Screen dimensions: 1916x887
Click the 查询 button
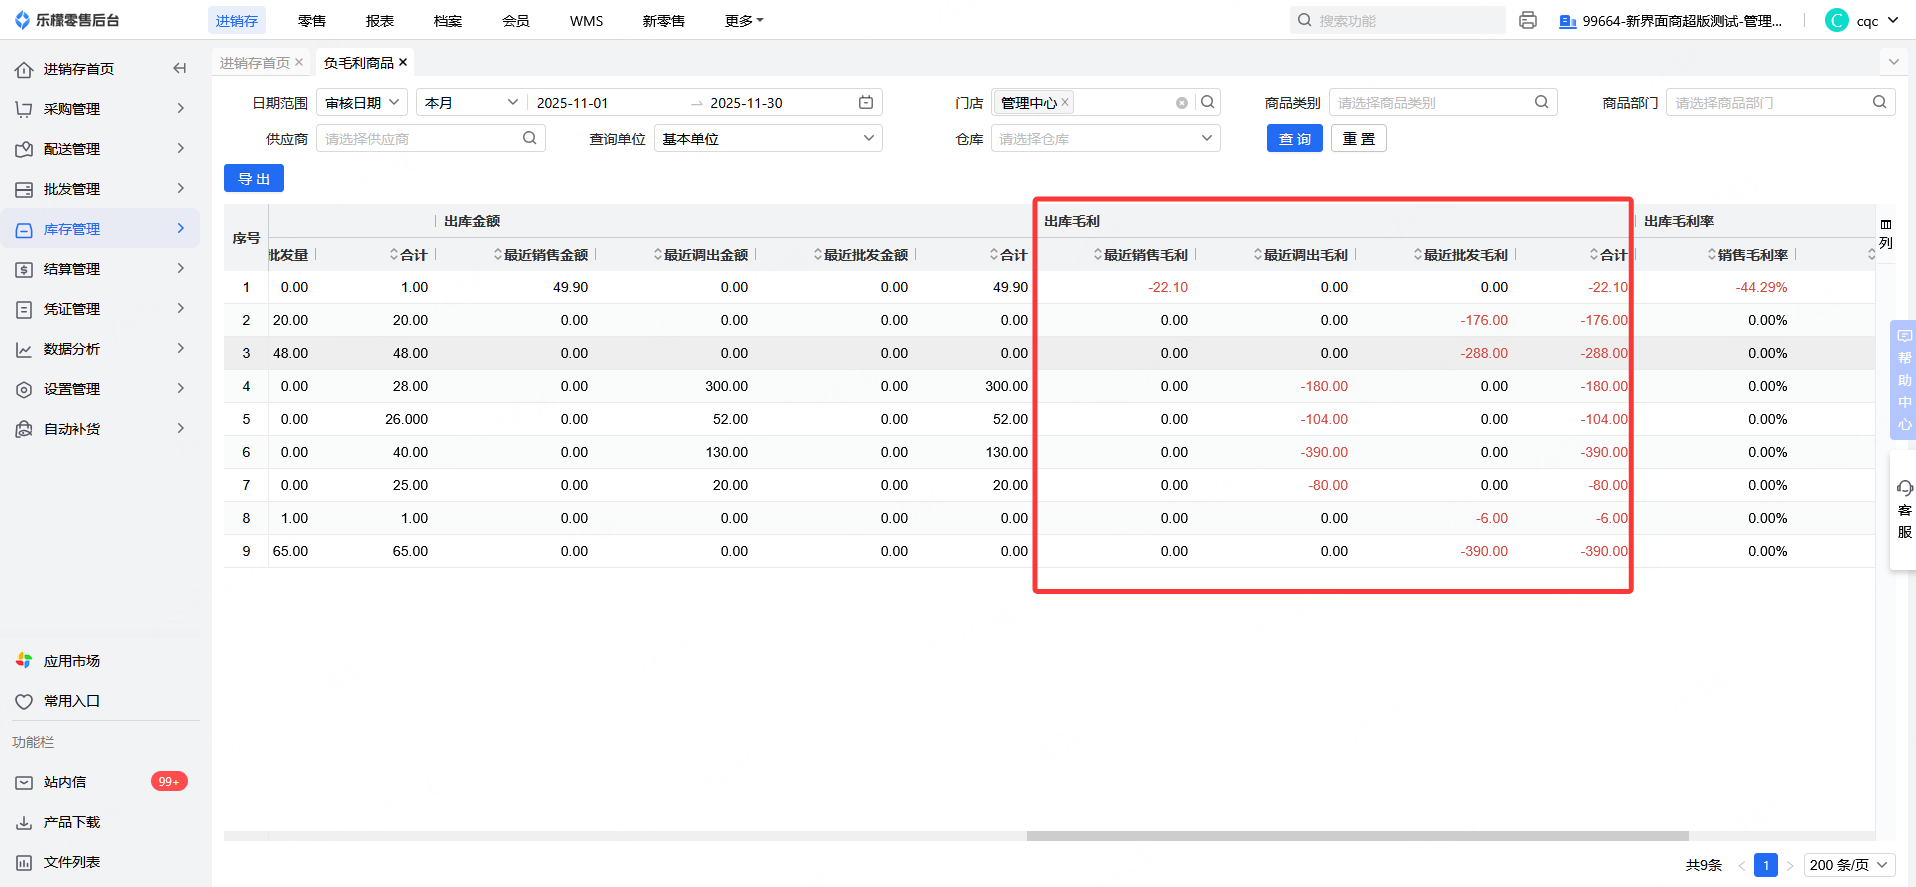coord(1294,139)
